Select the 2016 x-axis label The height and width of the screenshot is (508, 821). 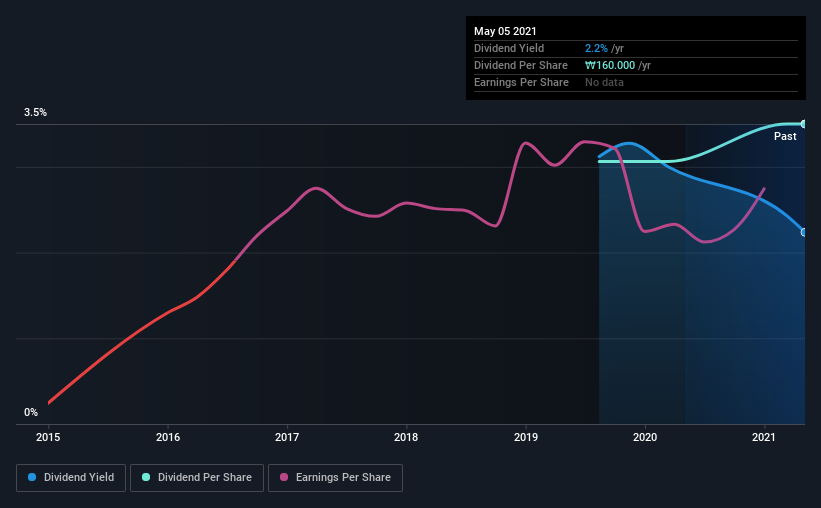click(x=168, y=437)
